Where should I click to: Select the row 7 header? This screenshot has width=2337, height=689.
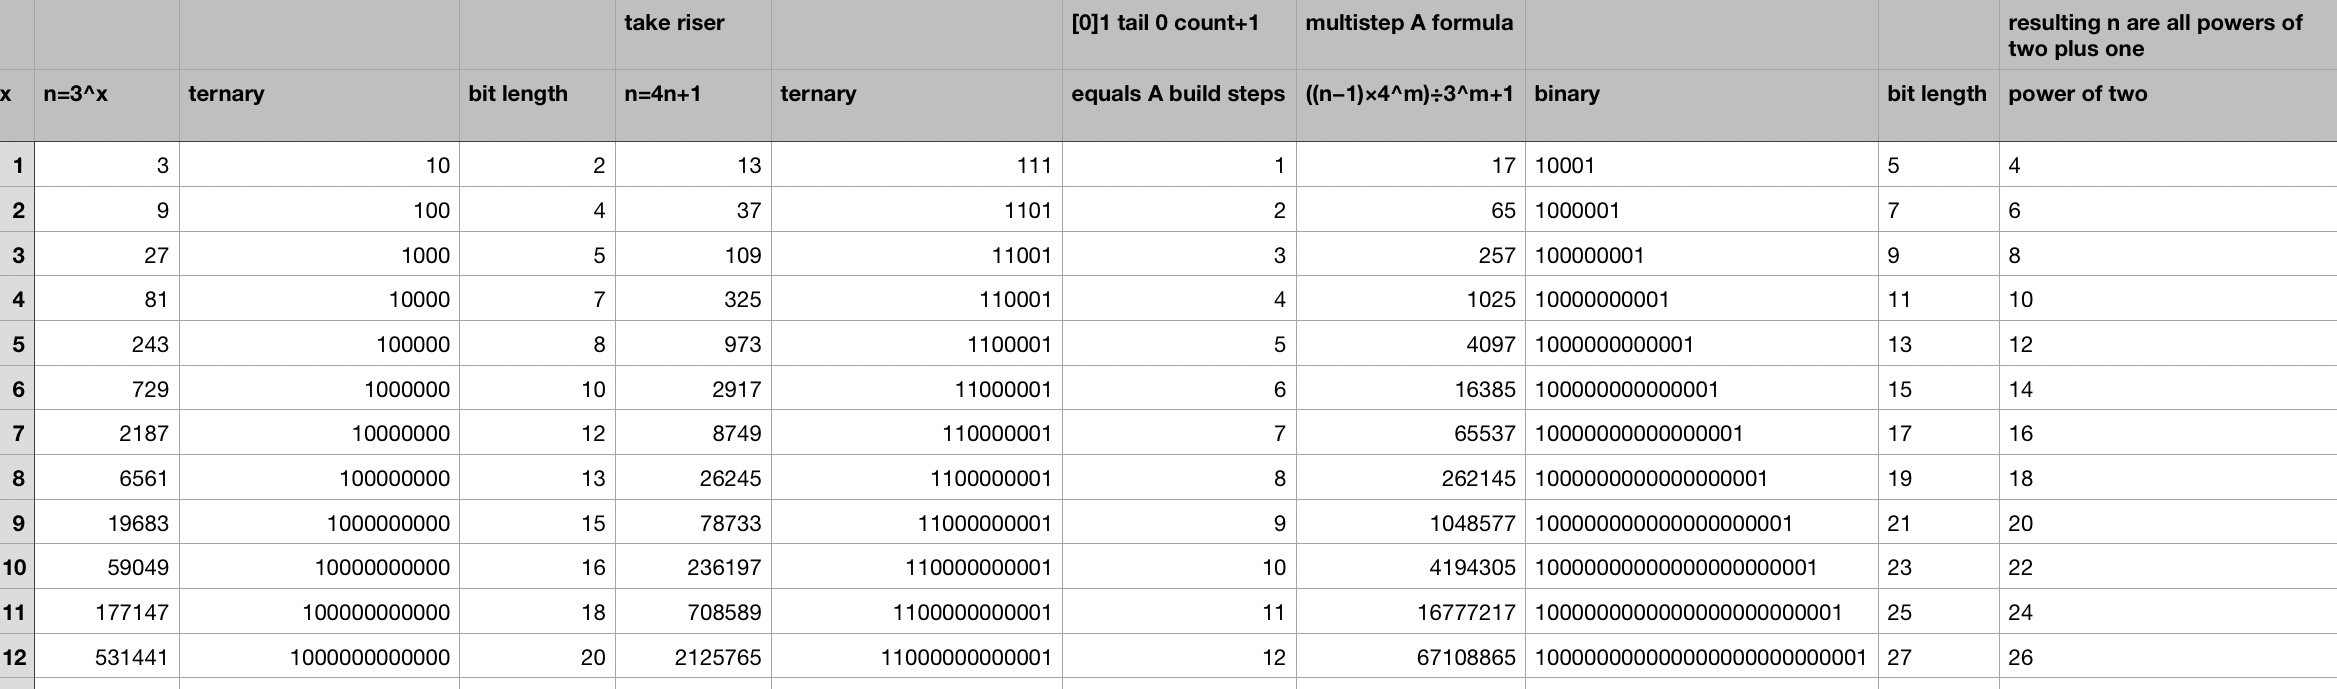pos(17,433)
